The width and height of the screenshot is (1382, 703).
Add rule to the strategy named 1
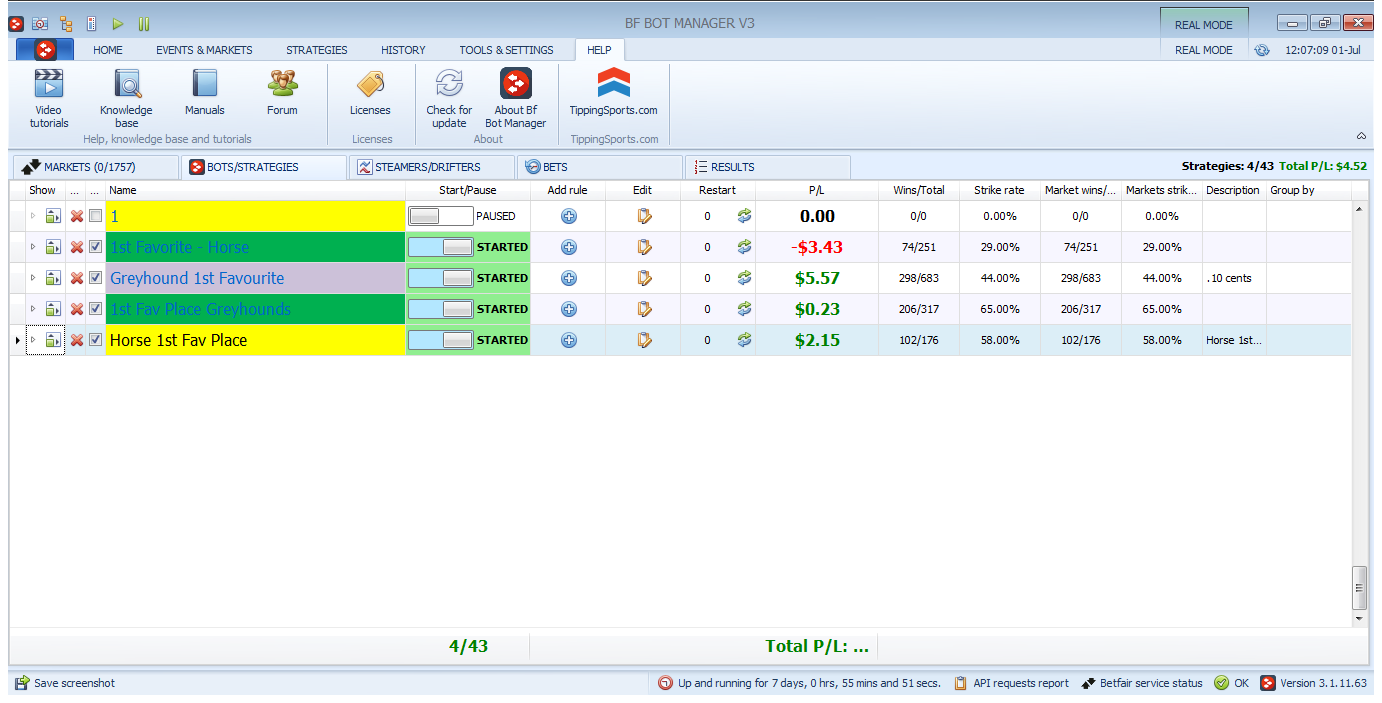[x=569, y=216]
